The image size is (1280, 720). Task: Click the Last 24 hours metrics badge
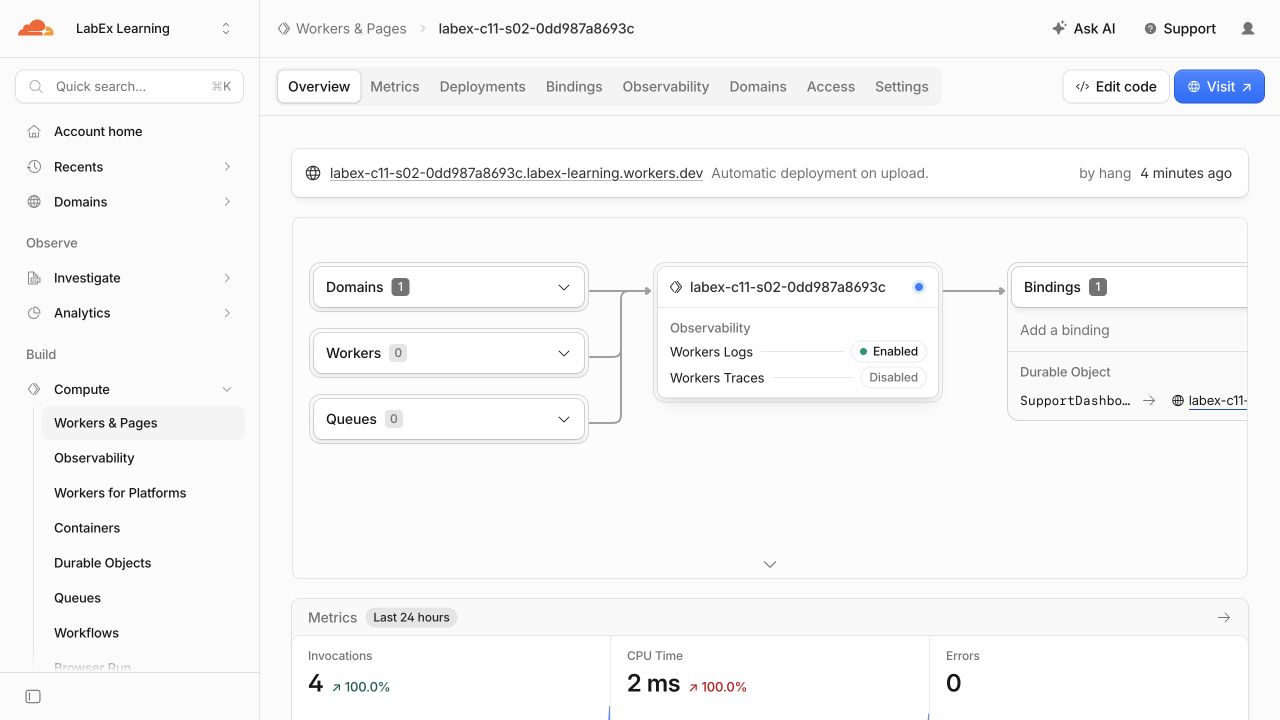point(411,617)
